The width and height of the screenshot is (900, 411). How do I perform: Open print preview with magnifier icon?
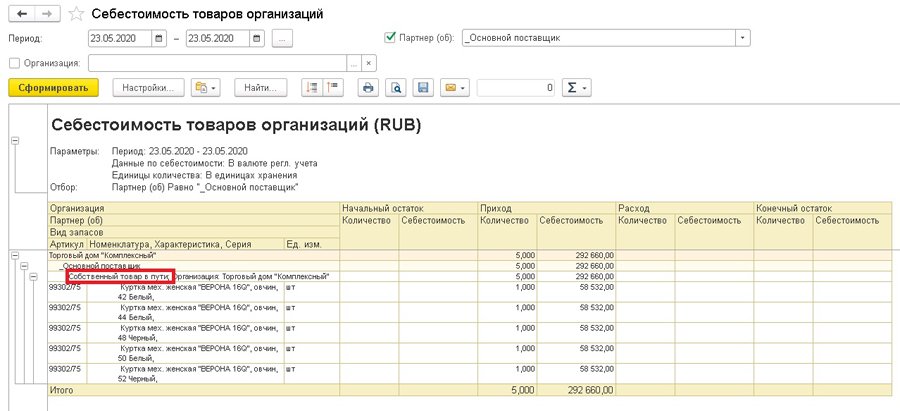pos(396,88)
